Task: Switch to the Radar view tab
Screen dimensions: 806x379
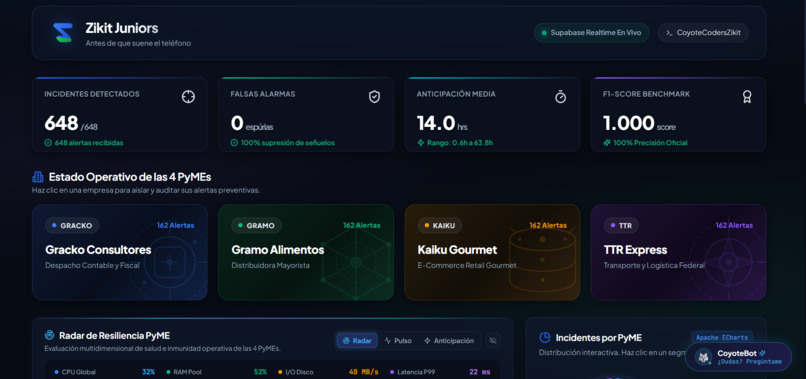Action: coord(357,340)
